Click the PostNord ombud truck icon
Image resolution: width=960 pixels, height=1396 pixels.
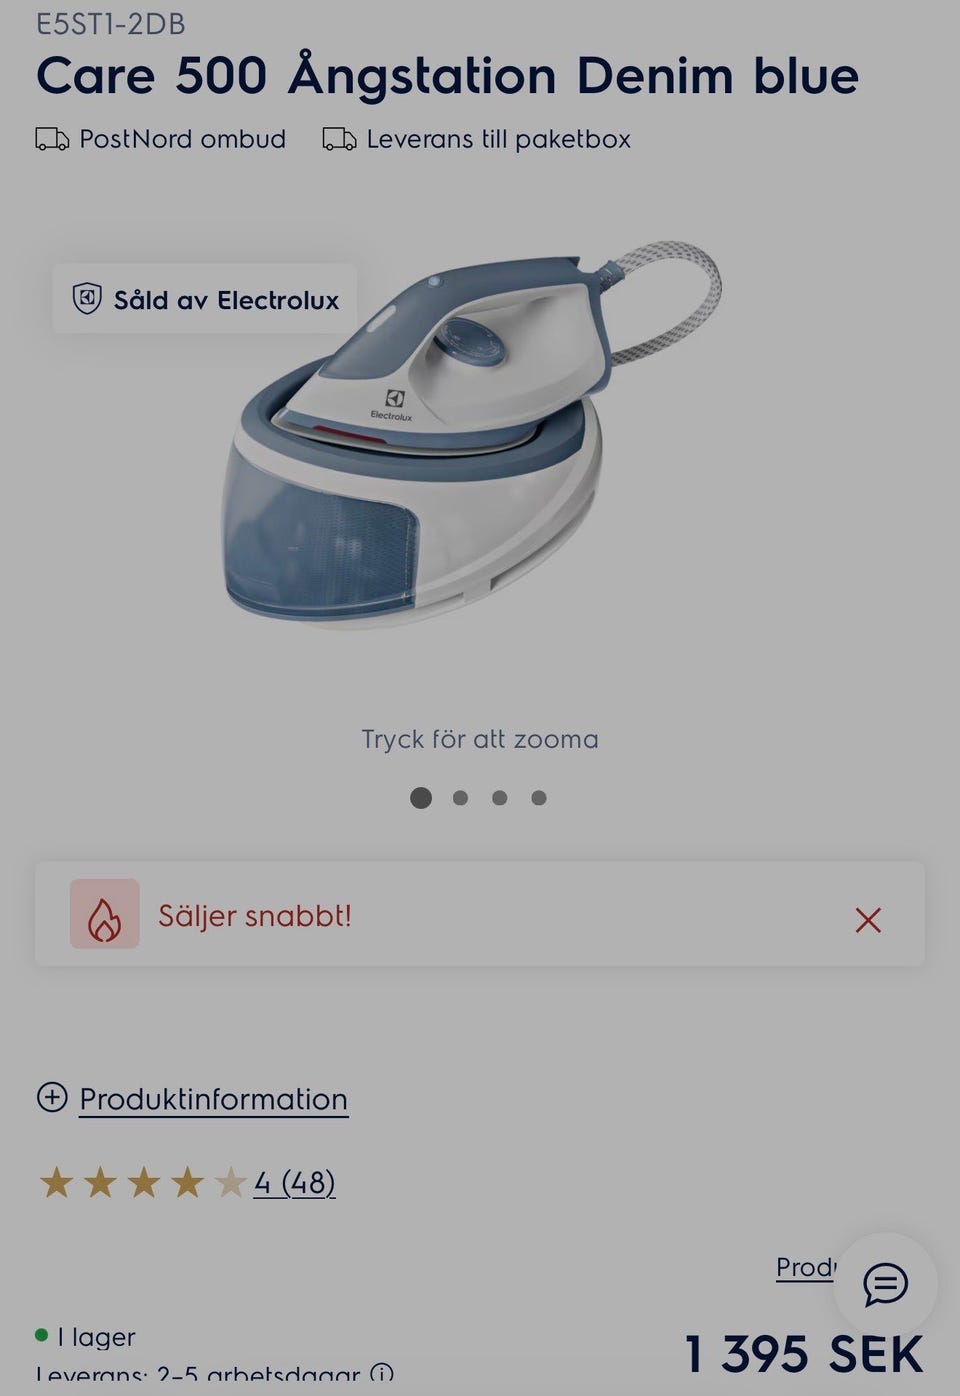[52, 139]
